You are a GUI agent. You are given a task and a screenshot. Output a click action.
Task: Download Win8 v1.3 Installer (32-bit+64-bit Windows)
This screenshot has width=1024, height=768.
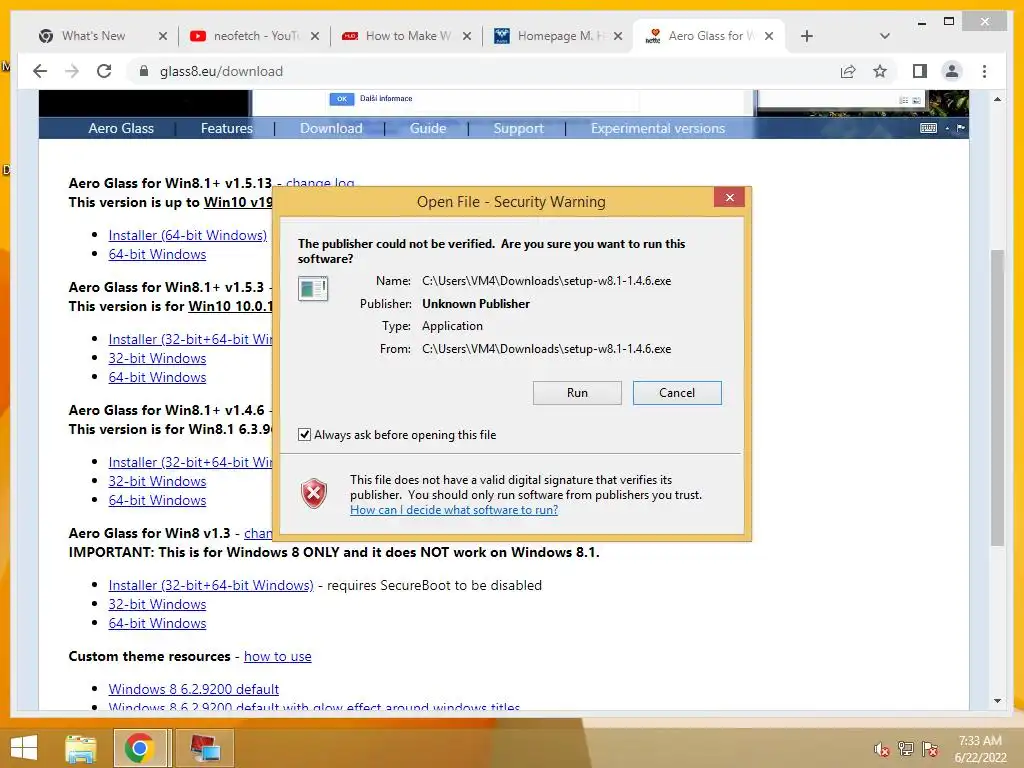pos(211,585)
